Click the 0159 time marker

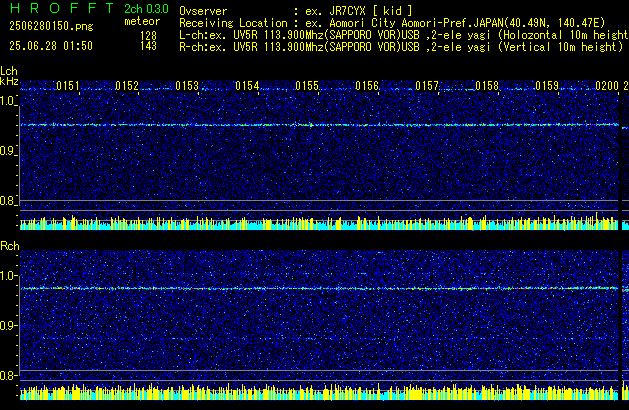tap(547, 85)
